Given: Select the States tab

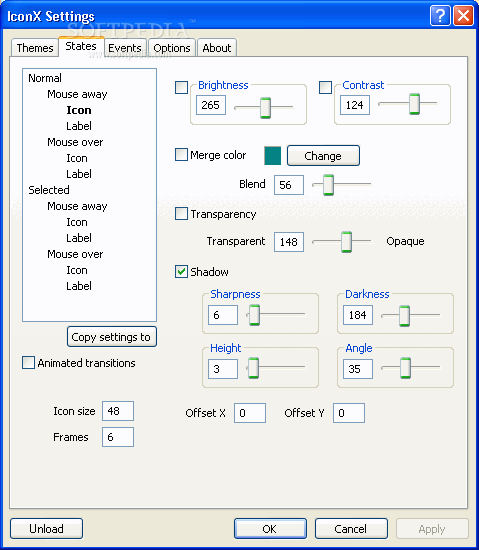Looking at the screenshot, I should [x=81, y=46].
